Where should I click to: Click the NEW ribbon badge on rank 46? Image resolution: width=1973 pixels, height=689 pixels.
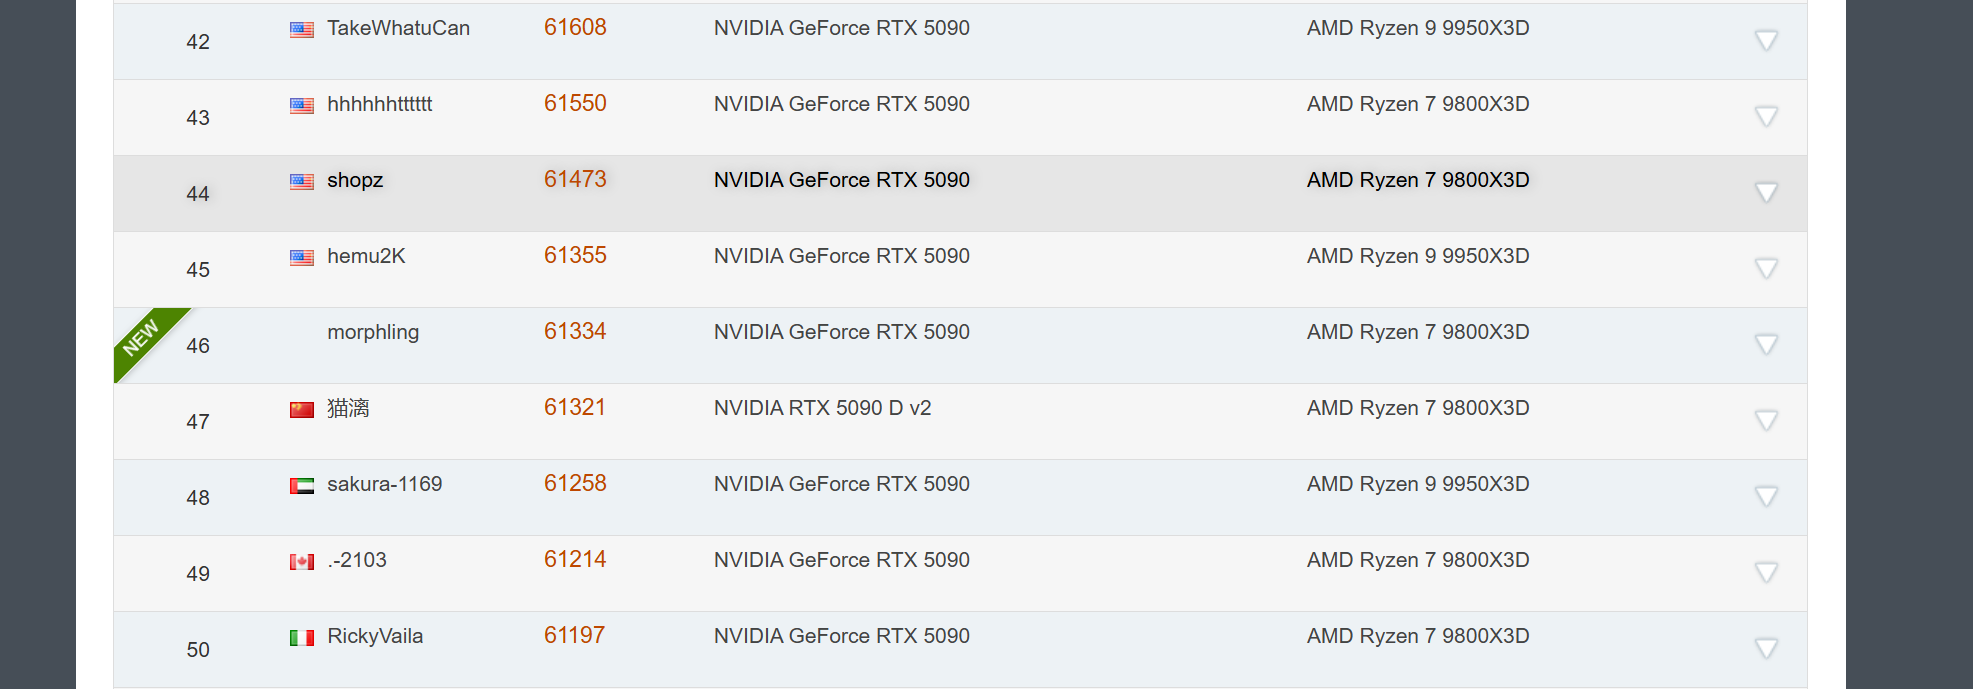[x=141, y=338]
